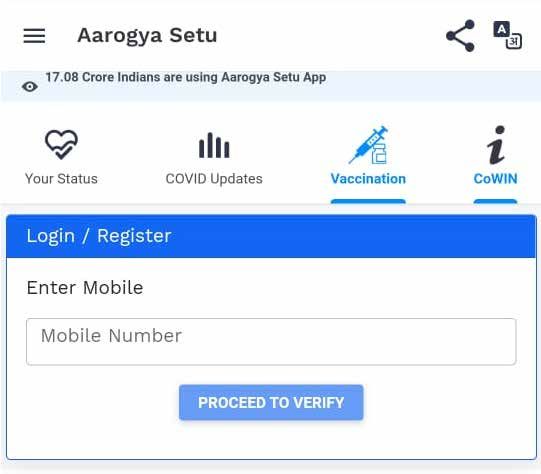
Task: Click the heart checkmark Your Status icon
Action: tap(61, 145)
